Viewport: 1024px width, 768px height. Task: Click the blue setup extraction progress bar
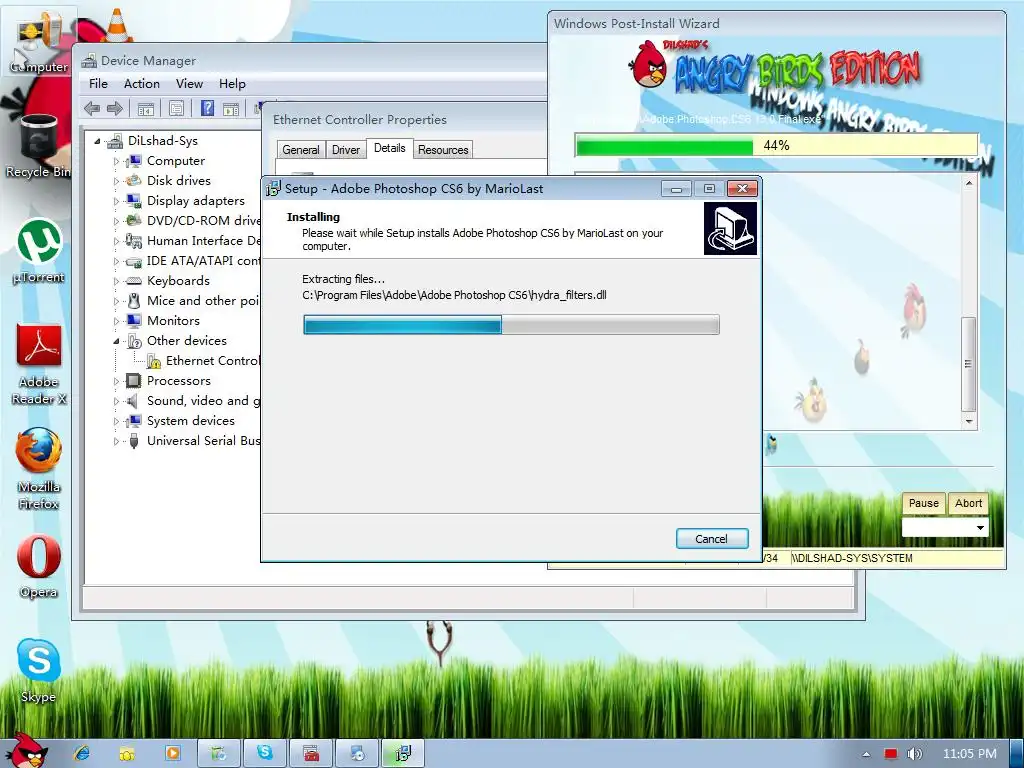pyautogui.click(x=511, y=325)
